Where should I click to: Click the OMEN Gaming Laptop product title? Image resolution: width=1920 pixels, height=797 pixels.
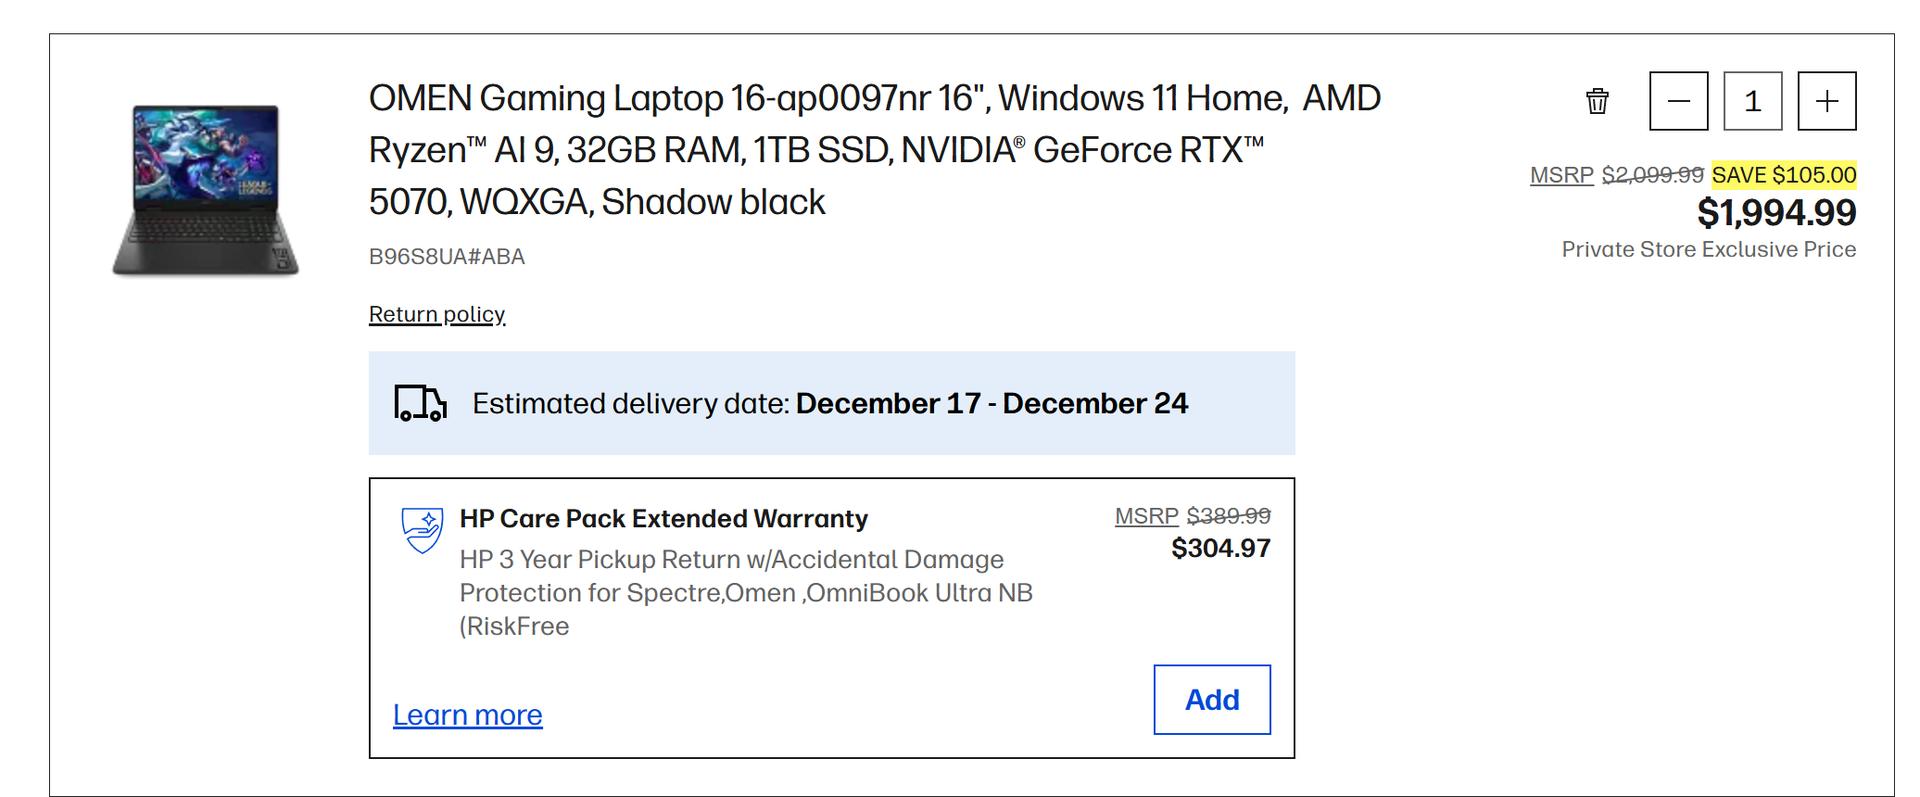coord(874,150)
